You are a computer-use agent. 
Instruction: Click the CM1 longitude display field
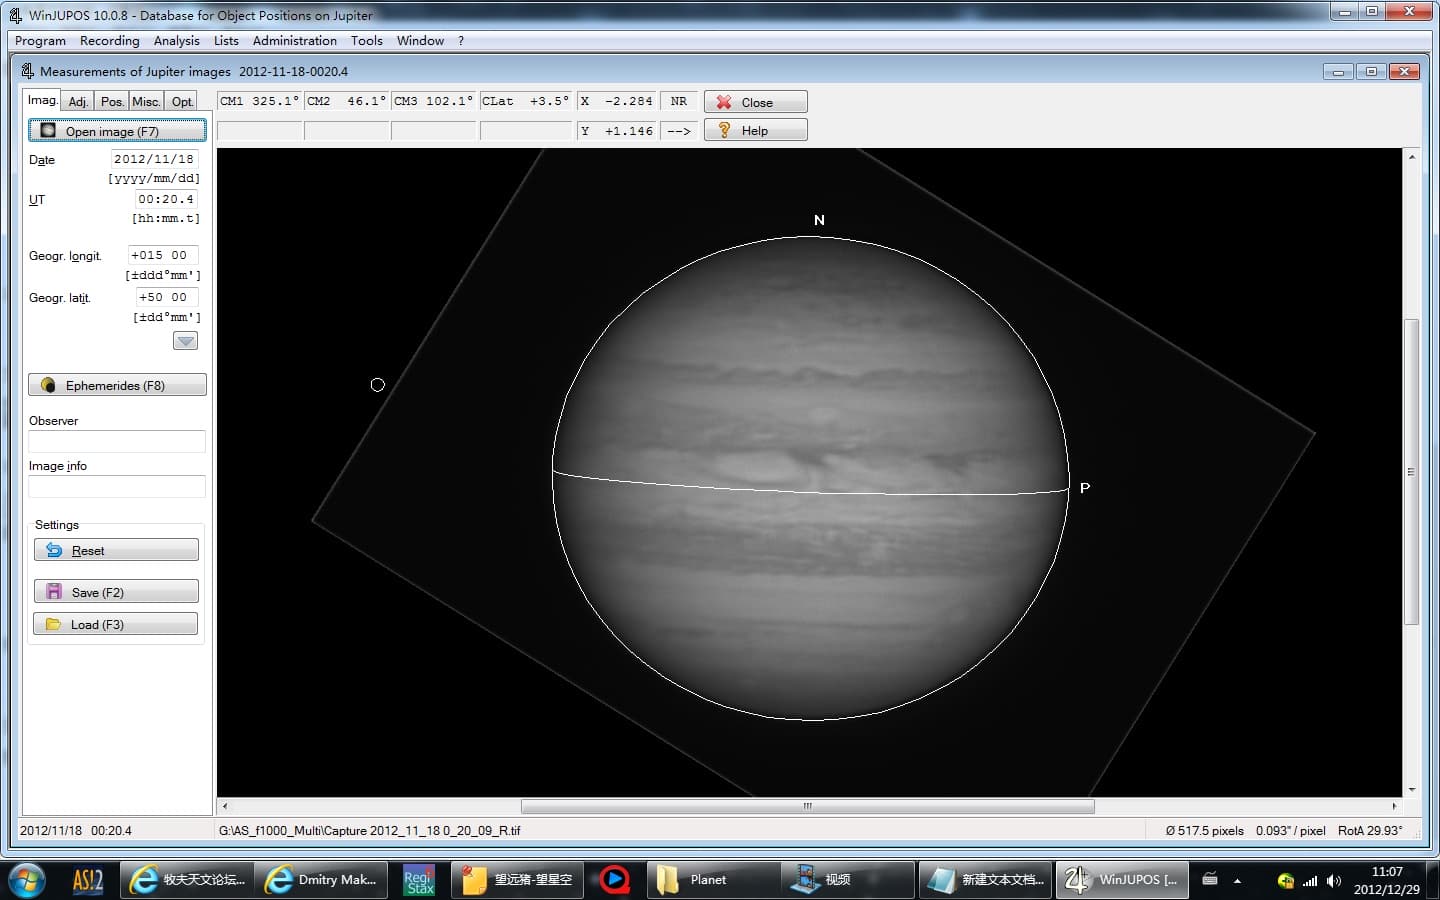click(x=259, y=101)
